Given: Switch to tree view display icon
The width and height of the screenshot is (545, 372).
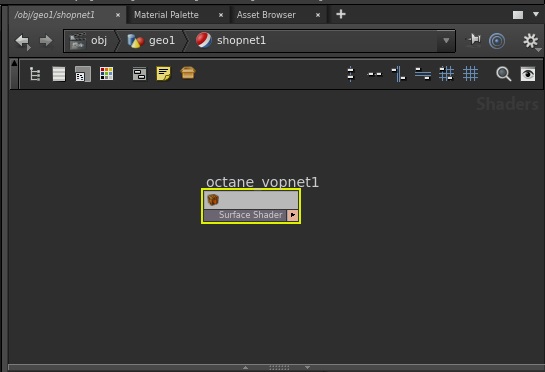Looking at the screenshot, I should tap(35, 74).
